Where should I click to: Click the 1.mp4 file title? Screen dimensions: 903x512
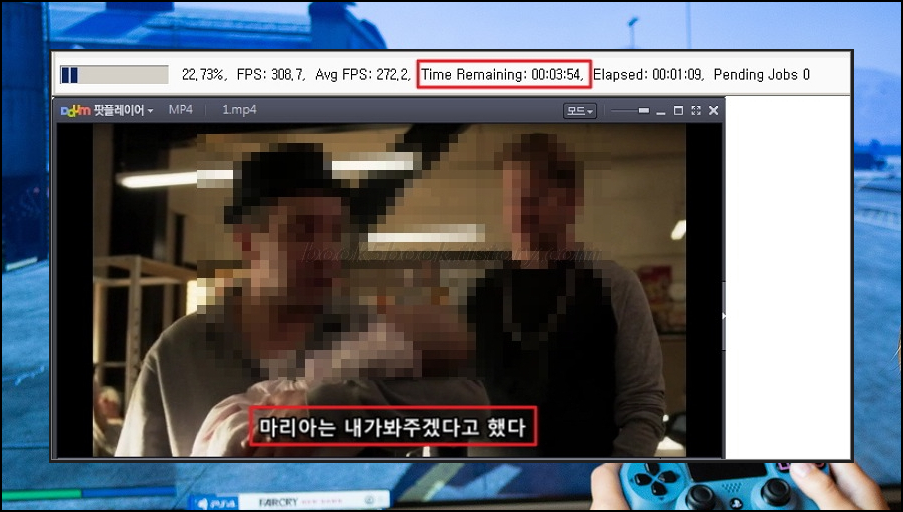click(x=239, y=109)
